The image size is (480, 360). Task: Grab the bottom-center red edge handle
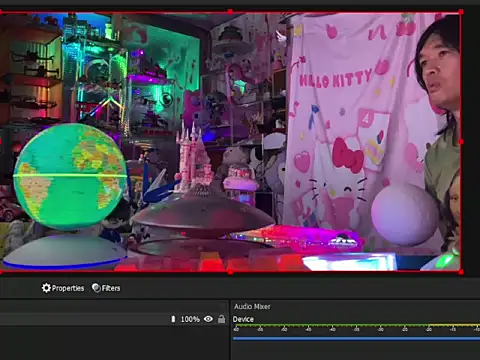click(230, 272)
